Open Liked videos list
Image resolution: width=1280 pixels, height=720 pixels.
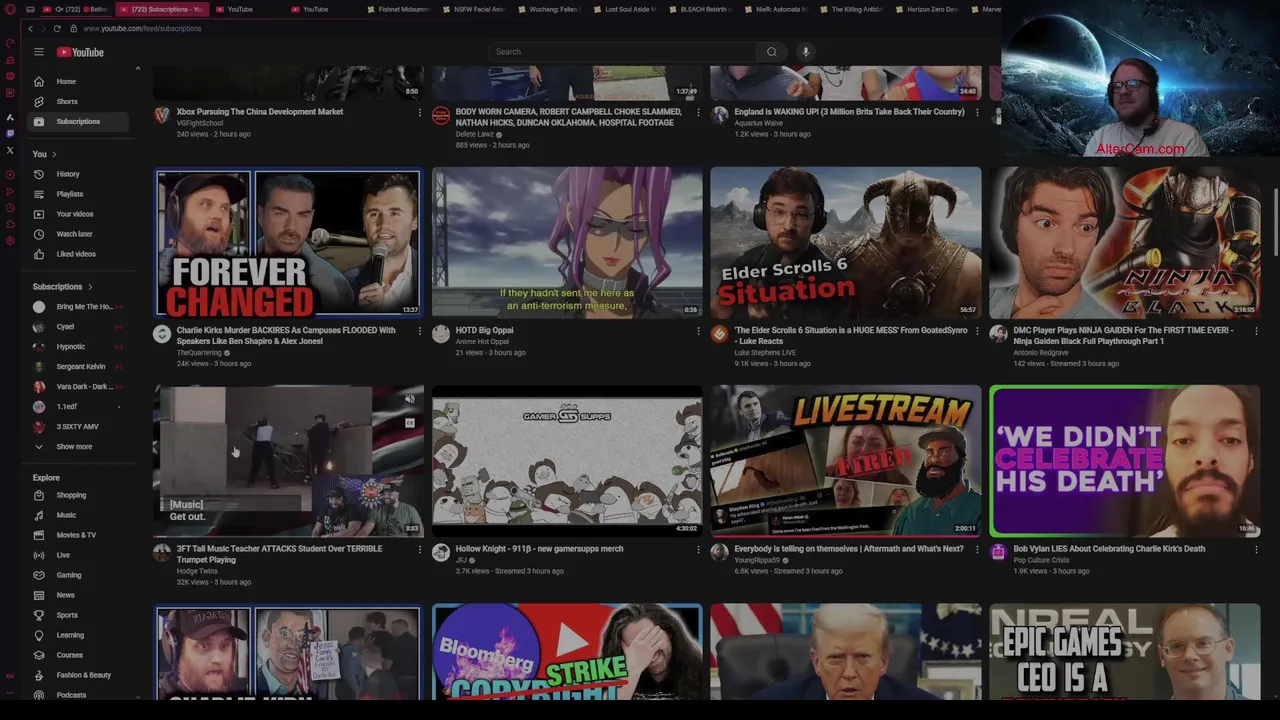point(78,254)
